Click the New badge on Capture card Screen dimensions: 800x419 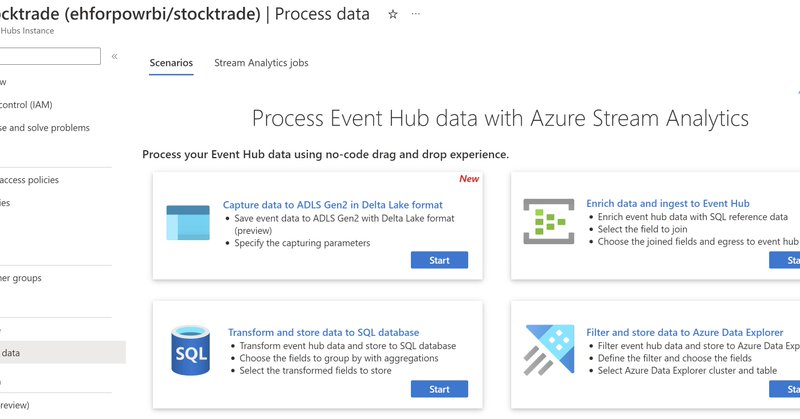pyautogui.click(x=469, y=179)
